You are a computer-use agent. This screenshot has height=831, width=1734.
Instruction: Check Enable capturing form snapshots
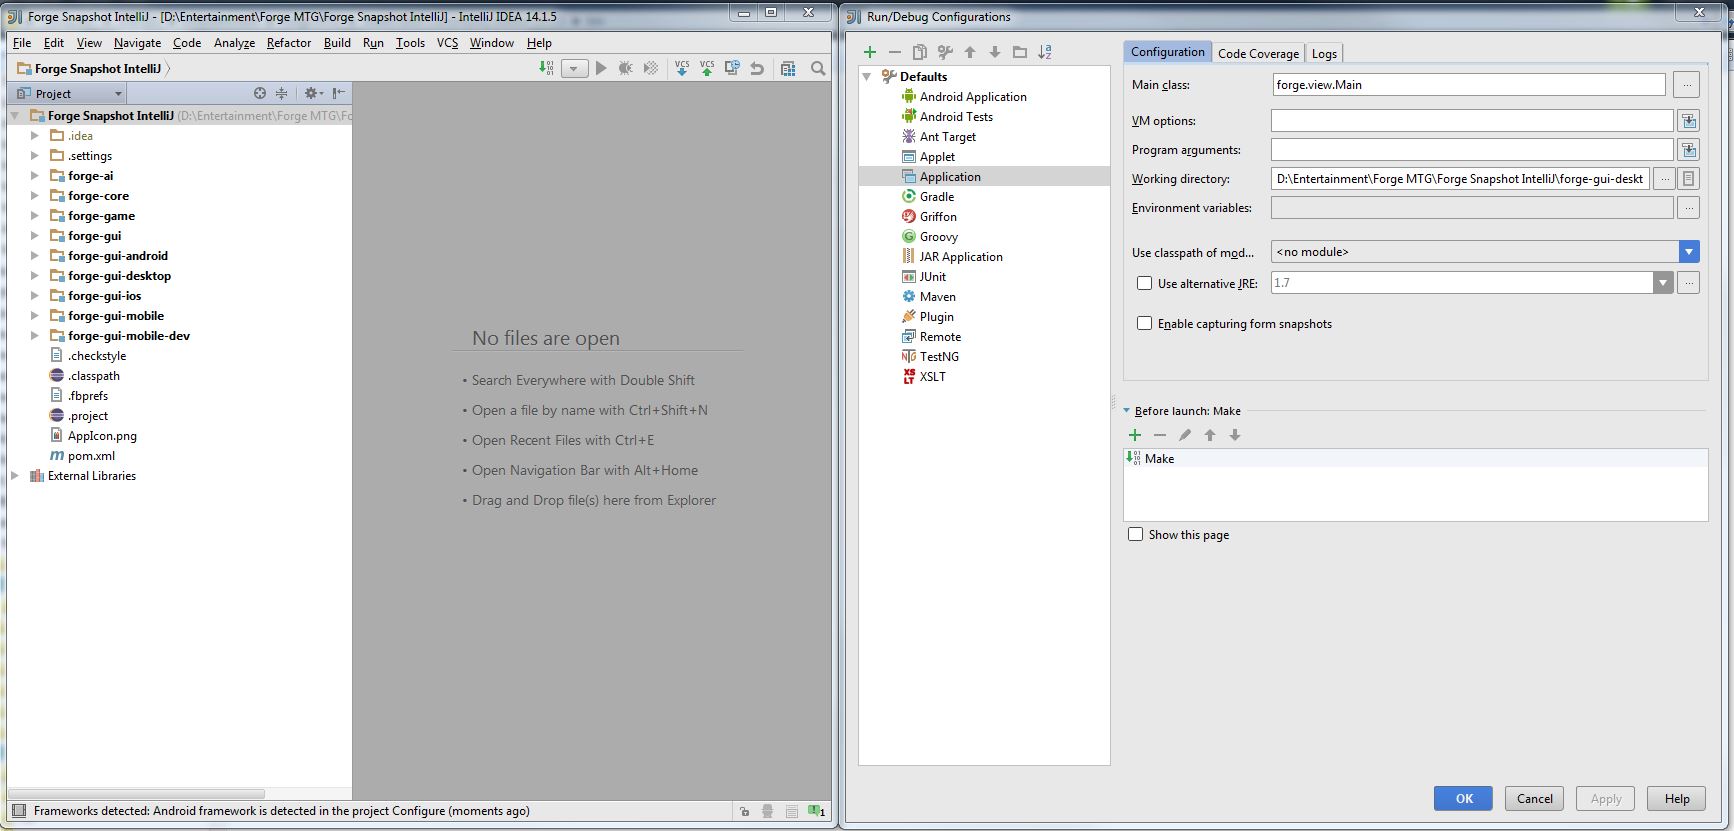pos(1144,323)
